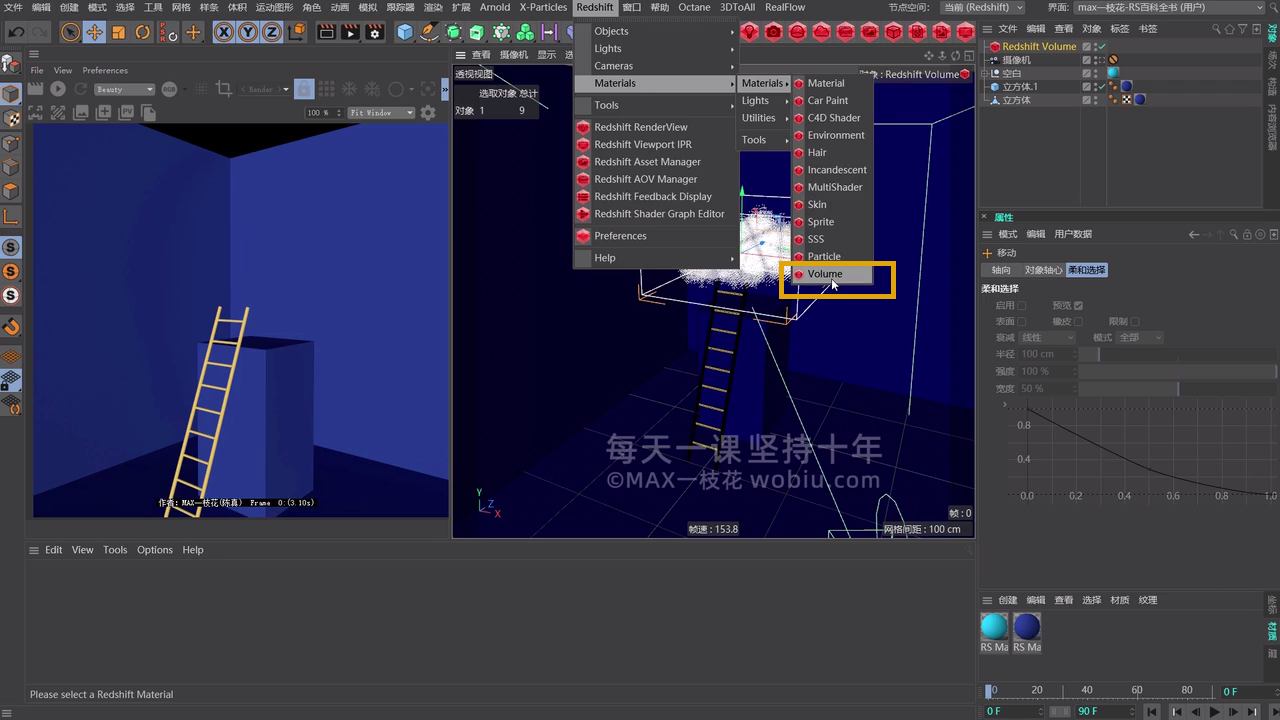Toggle 立方体.1 green enable checkmark
This screenshot has height=720, width=1280.
1101,86
